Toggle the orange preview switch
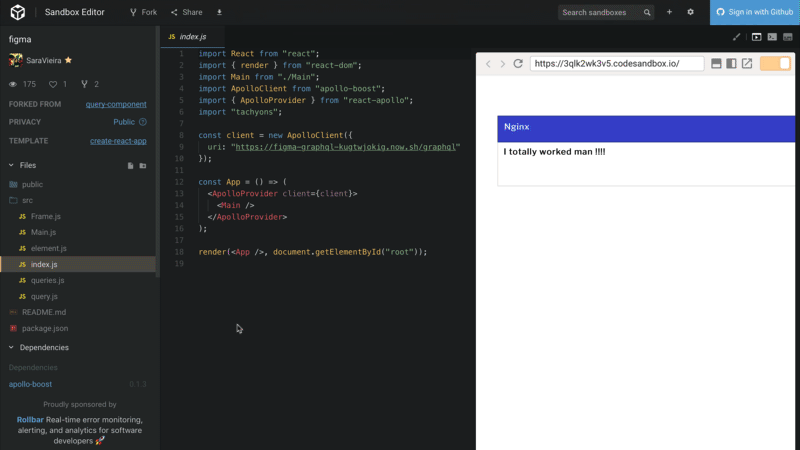 tap(775, 63)
